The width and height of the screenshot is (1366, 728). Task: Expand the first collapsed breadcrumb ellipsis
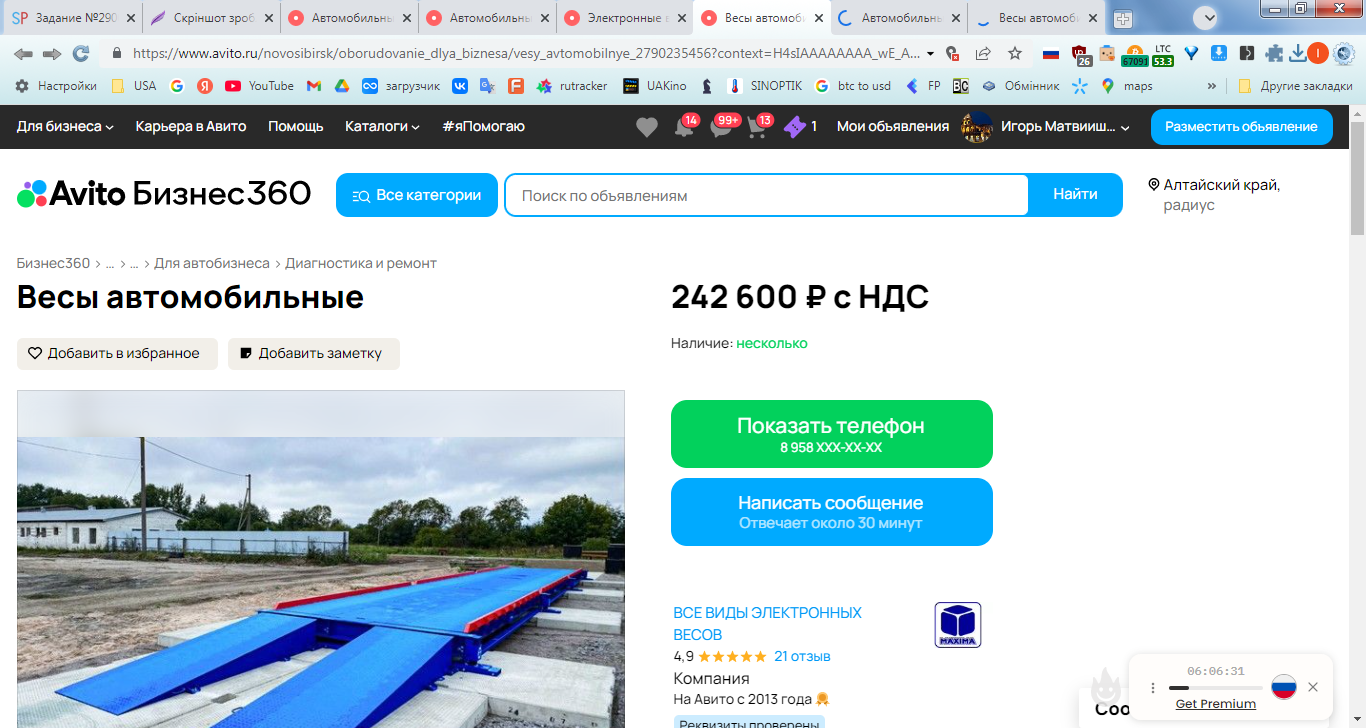coord(110,264)
